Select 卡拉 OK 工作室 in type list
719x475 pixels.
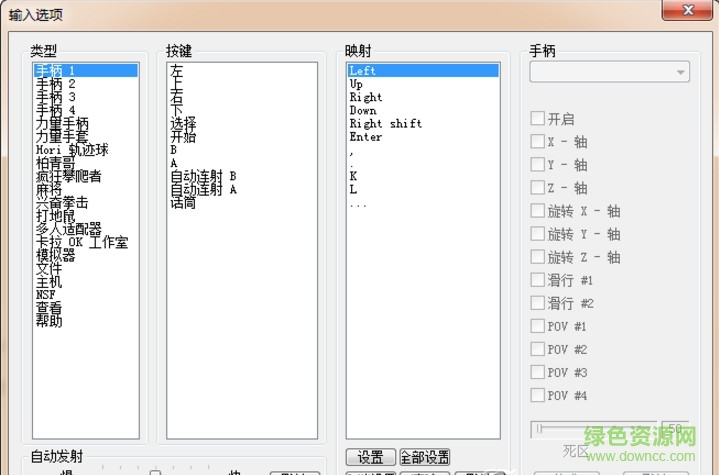(81, 242)
